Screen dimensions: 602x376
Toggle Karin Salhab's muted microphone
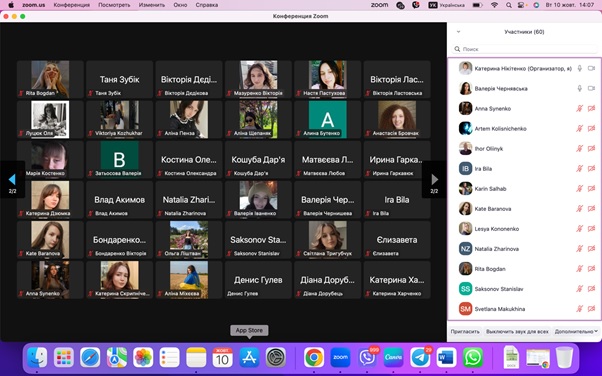pyautogui.click(x=580, y=189)
